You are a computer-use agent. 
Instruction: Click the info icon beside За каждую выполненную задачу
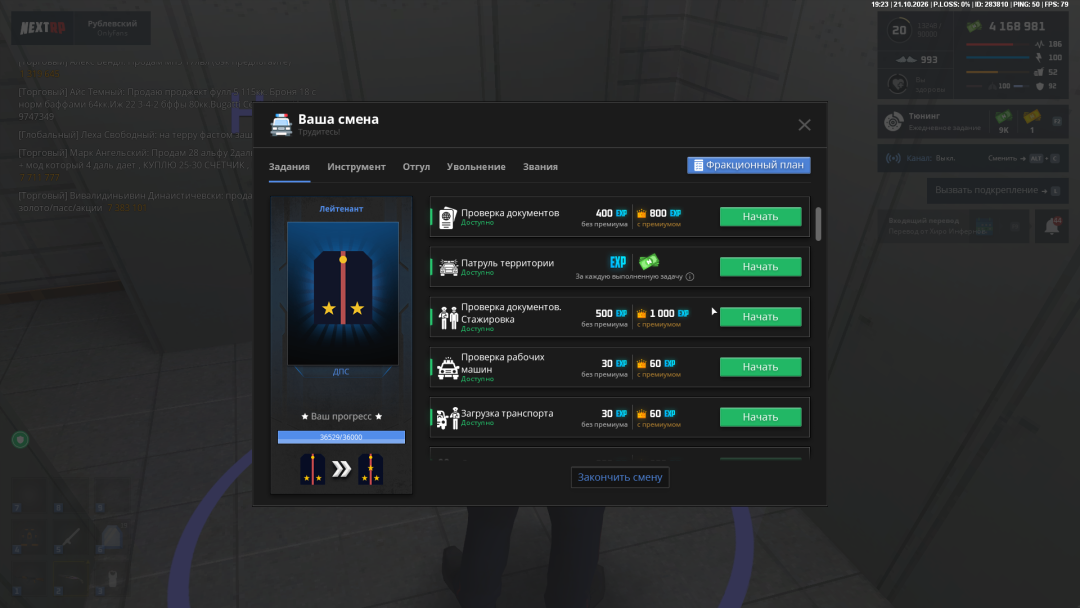coord(690,277)
